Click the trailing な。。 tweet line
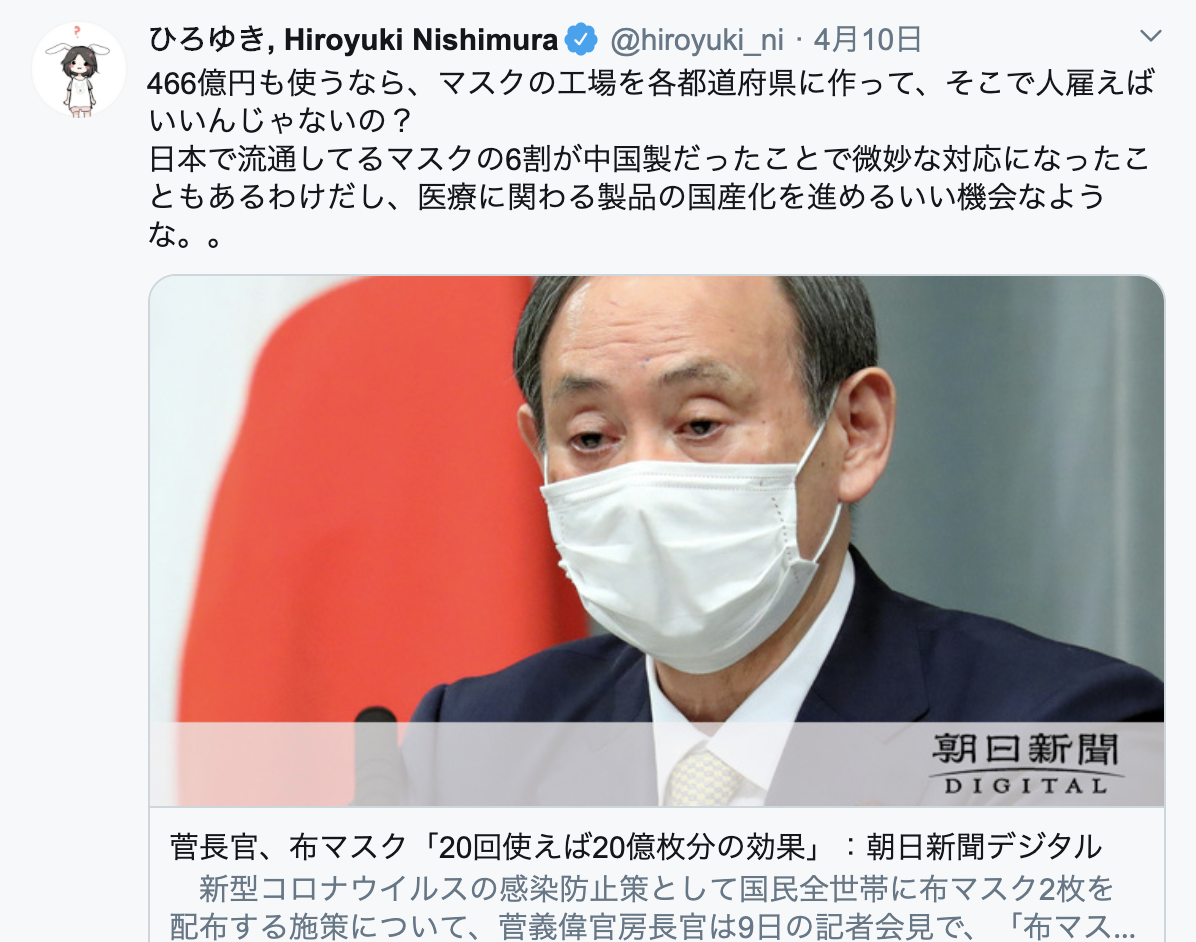Image resolution: width=1196 pixels, height=942 pixels. tap(185, 236)
